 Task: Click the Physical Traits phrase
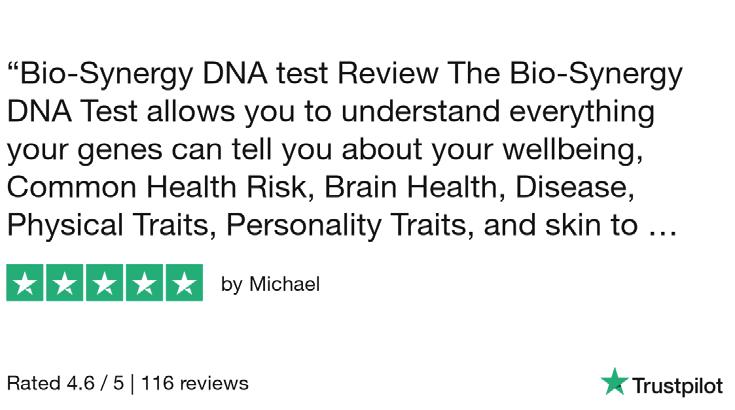[110, 226]
